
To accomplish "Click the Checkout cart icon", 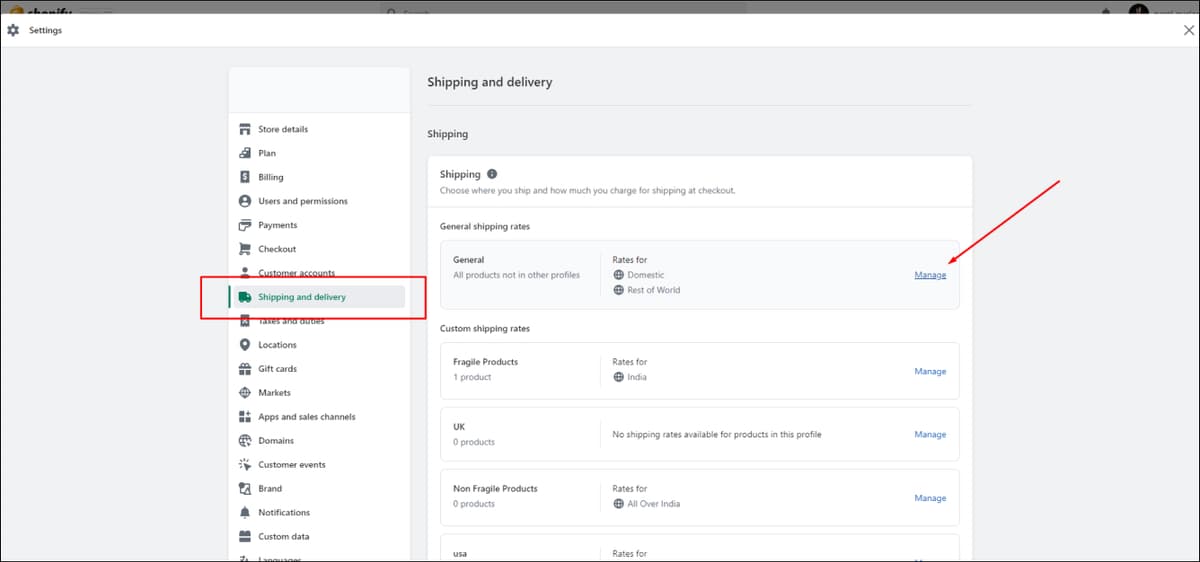I will 245,249.
